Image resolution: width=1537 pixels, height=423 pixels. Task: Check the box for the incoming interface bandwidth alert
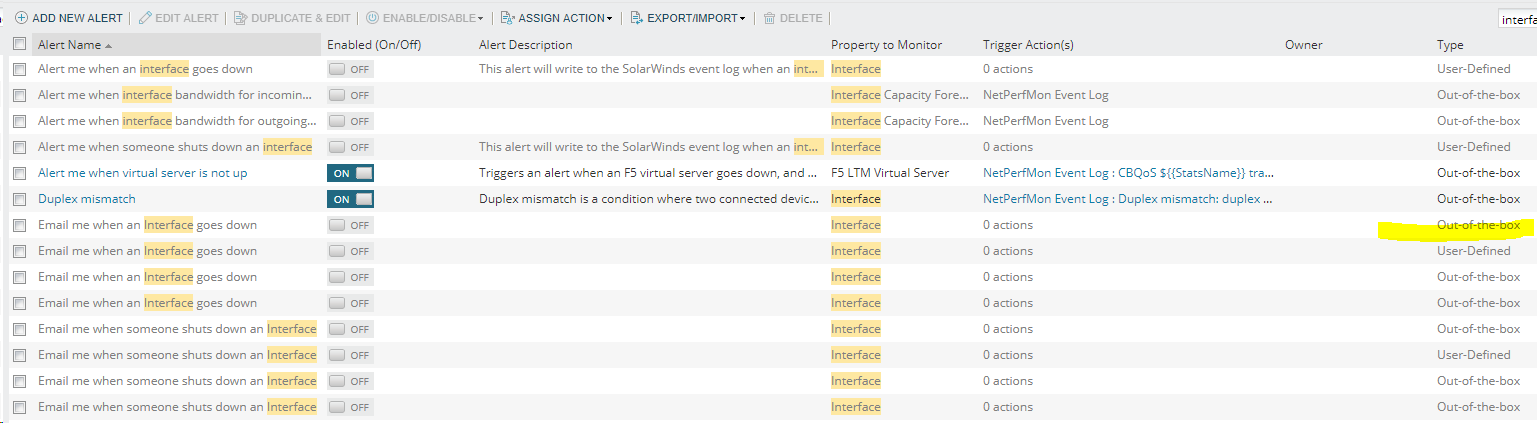click(19, 95)
